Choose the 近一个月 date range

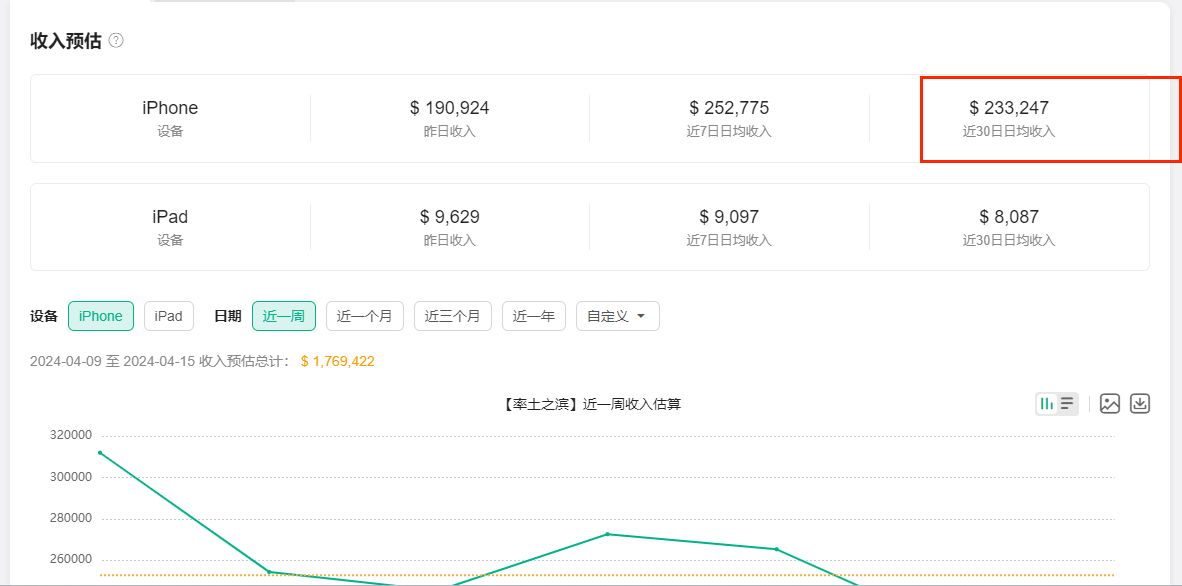(365, 316)
